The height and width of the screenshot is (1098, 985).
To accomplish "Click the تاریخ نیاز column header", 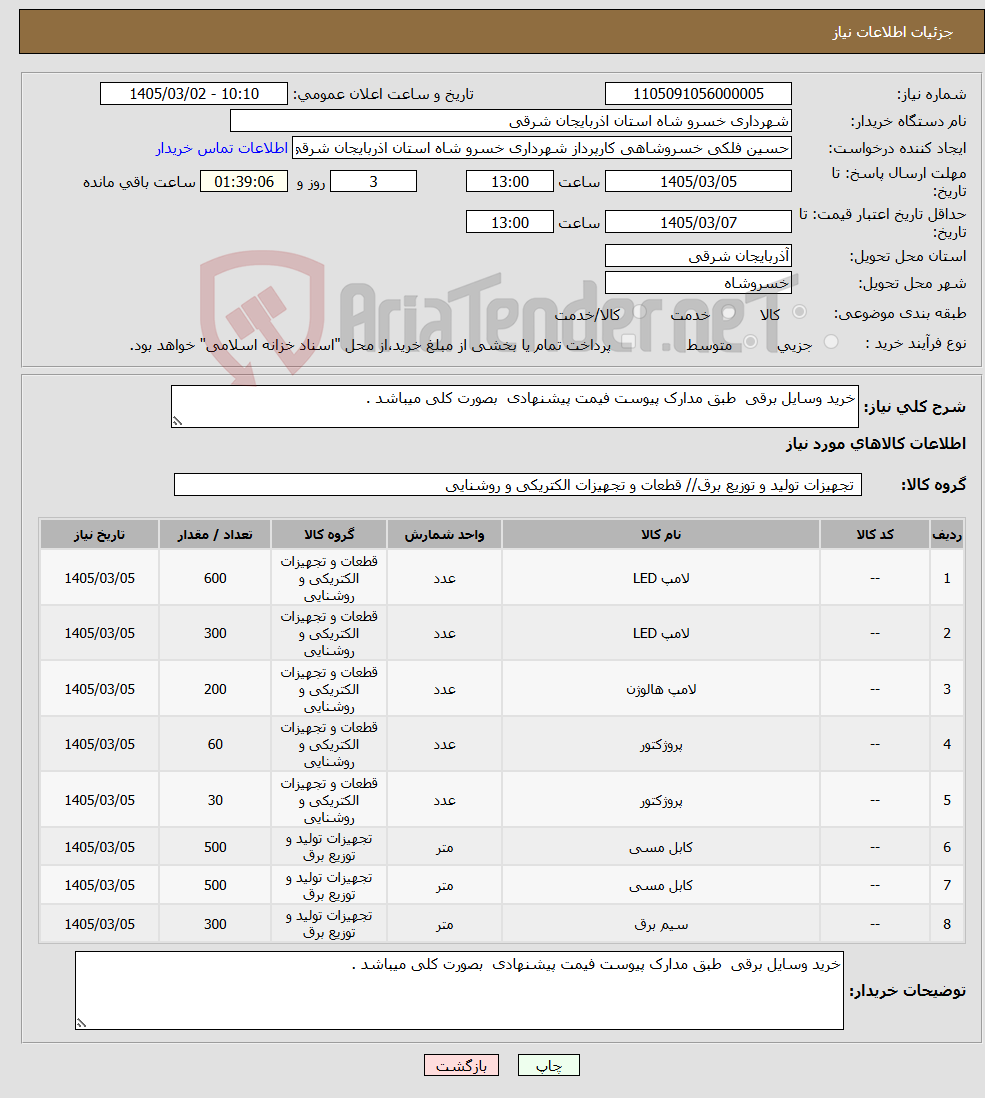I will pos(99,534).
